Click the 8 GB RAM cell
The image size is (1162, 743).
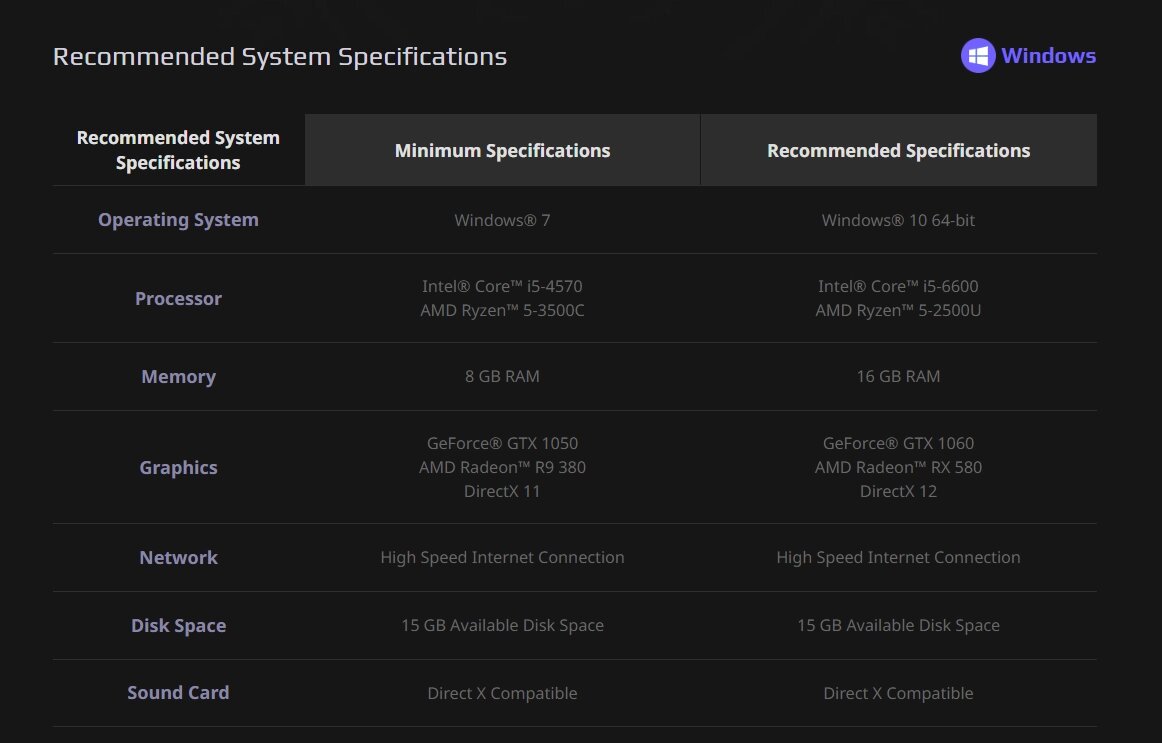coord(502,376)
